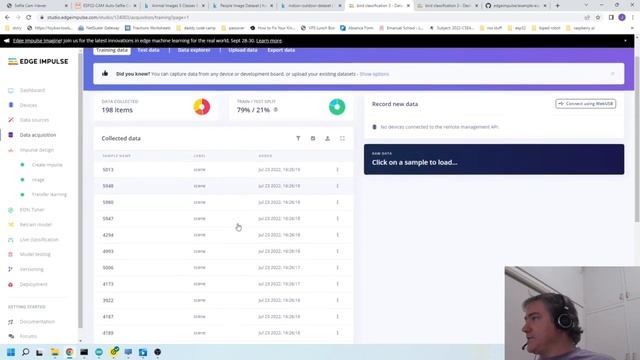The width and height of the screenshot is (640, 360).
Task: Reload the page with browser refresh button
Action: click(x=29, y=18)
